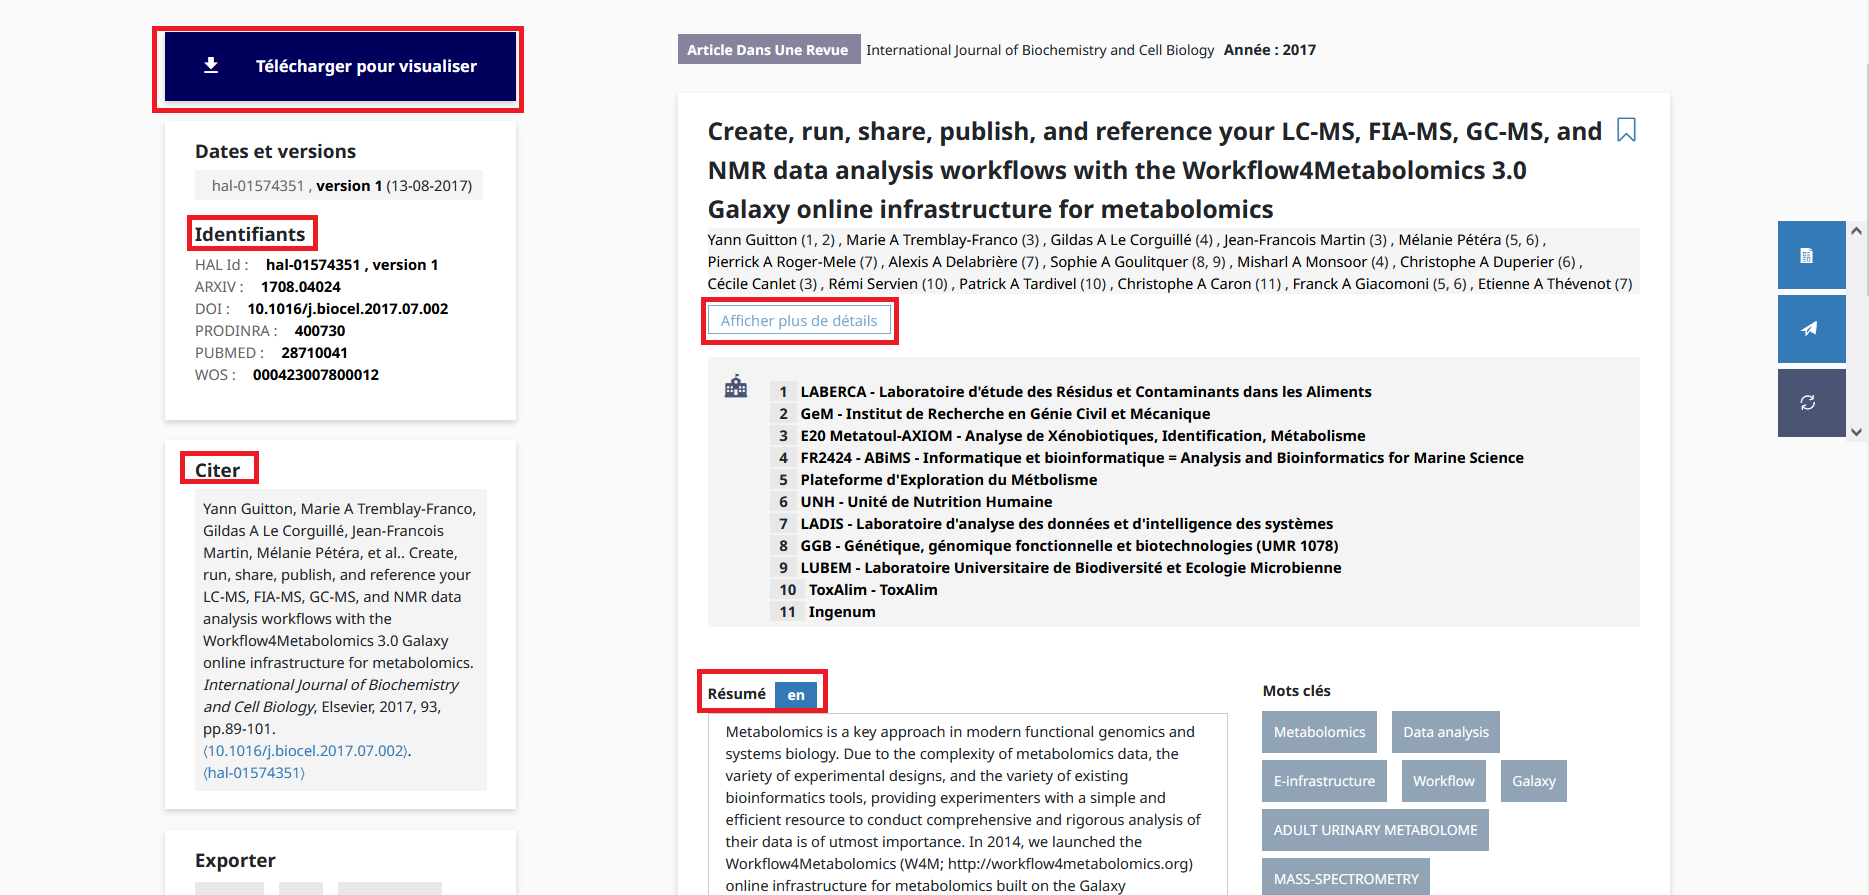
Task: Open author Christophe A Caron's link
Action: (x=1184, y=284)
